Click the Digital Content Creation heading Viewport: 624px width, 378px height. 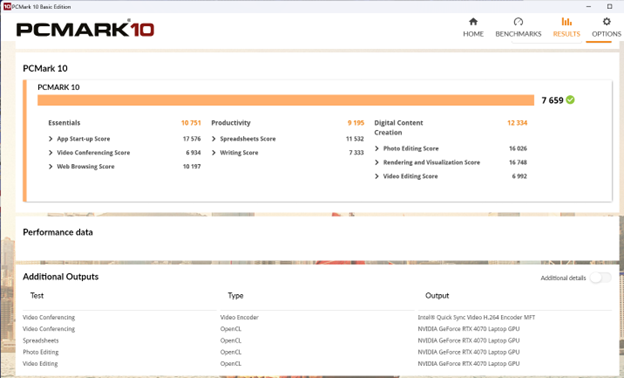(x=398, y=128)
